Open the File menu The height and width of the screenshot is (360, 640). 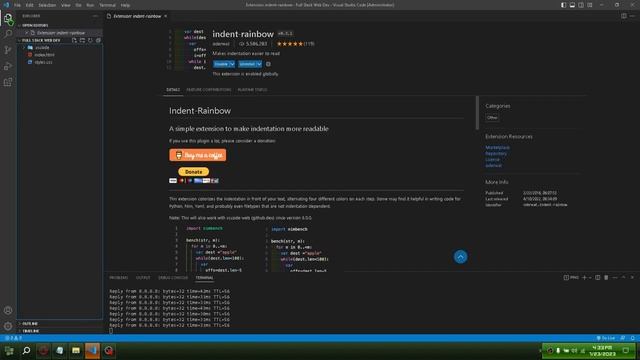coord(18,5)
